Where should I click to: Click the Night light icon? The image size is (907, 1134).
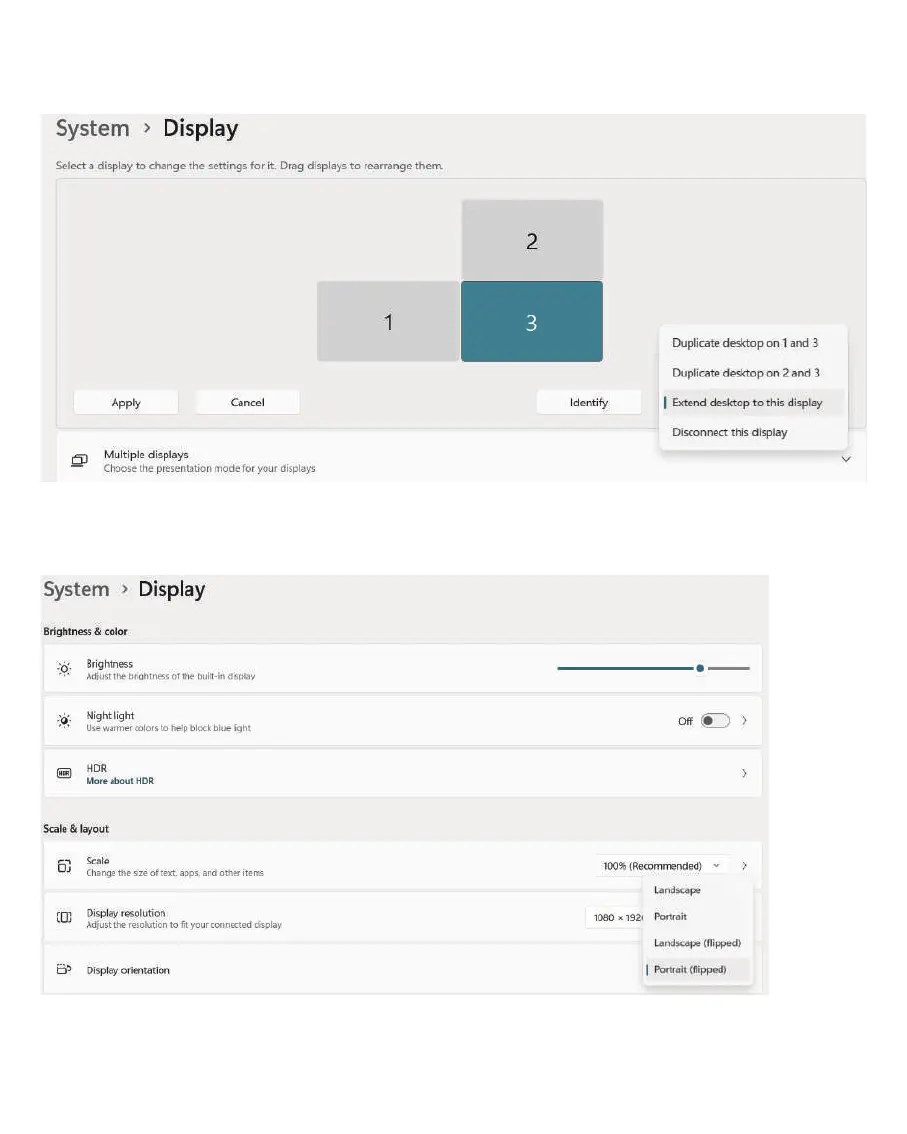coord(64,720)
